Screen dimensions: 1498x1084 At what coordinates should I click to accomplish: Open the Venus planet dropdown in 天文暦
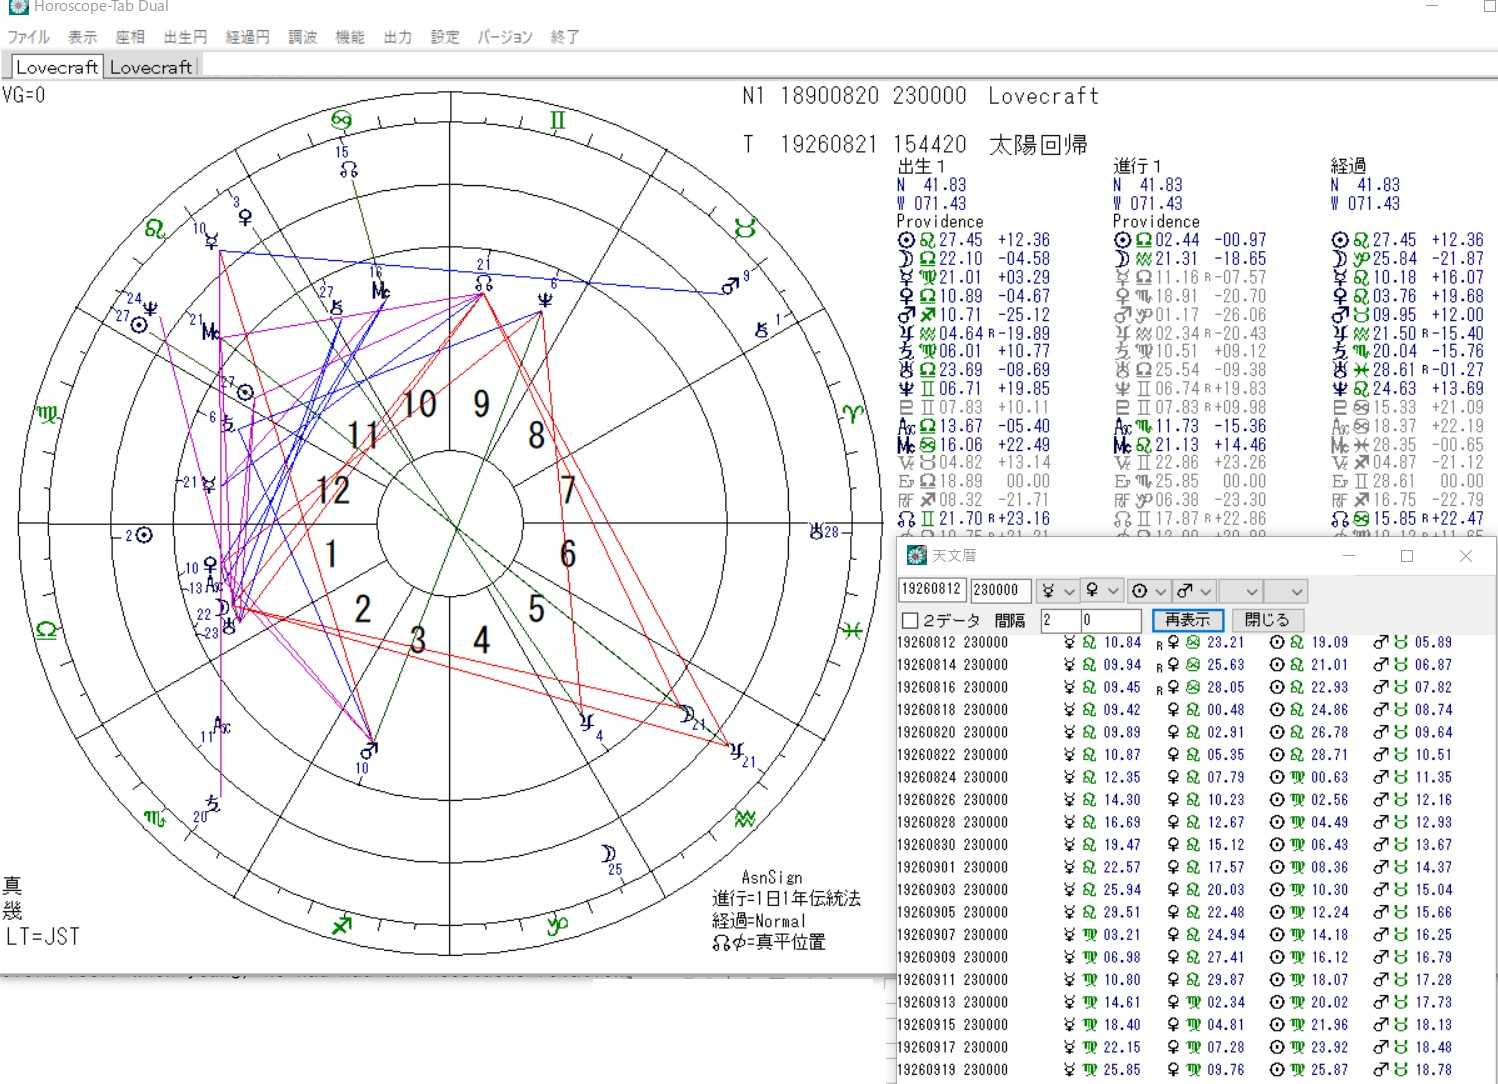pyautogui.click(x=1102, y=591)
